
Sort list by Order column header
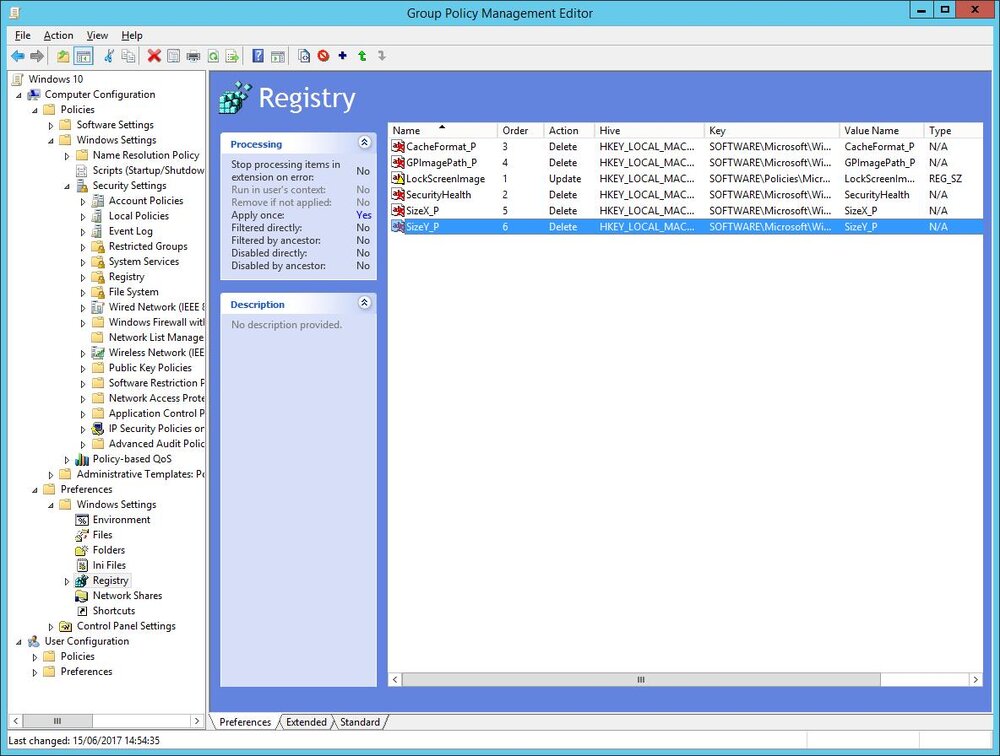[520, 131]
